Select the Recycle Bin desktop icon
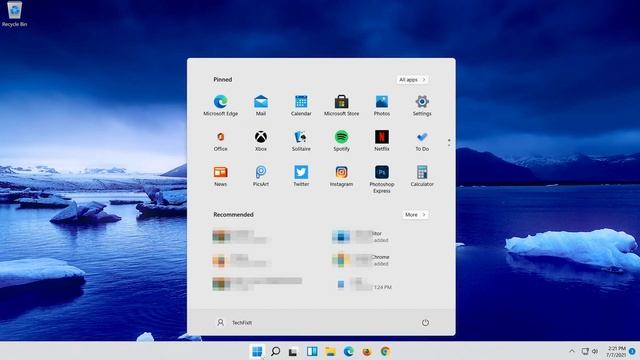The width and height of the screenshot is (640, 360). point(15,14)
